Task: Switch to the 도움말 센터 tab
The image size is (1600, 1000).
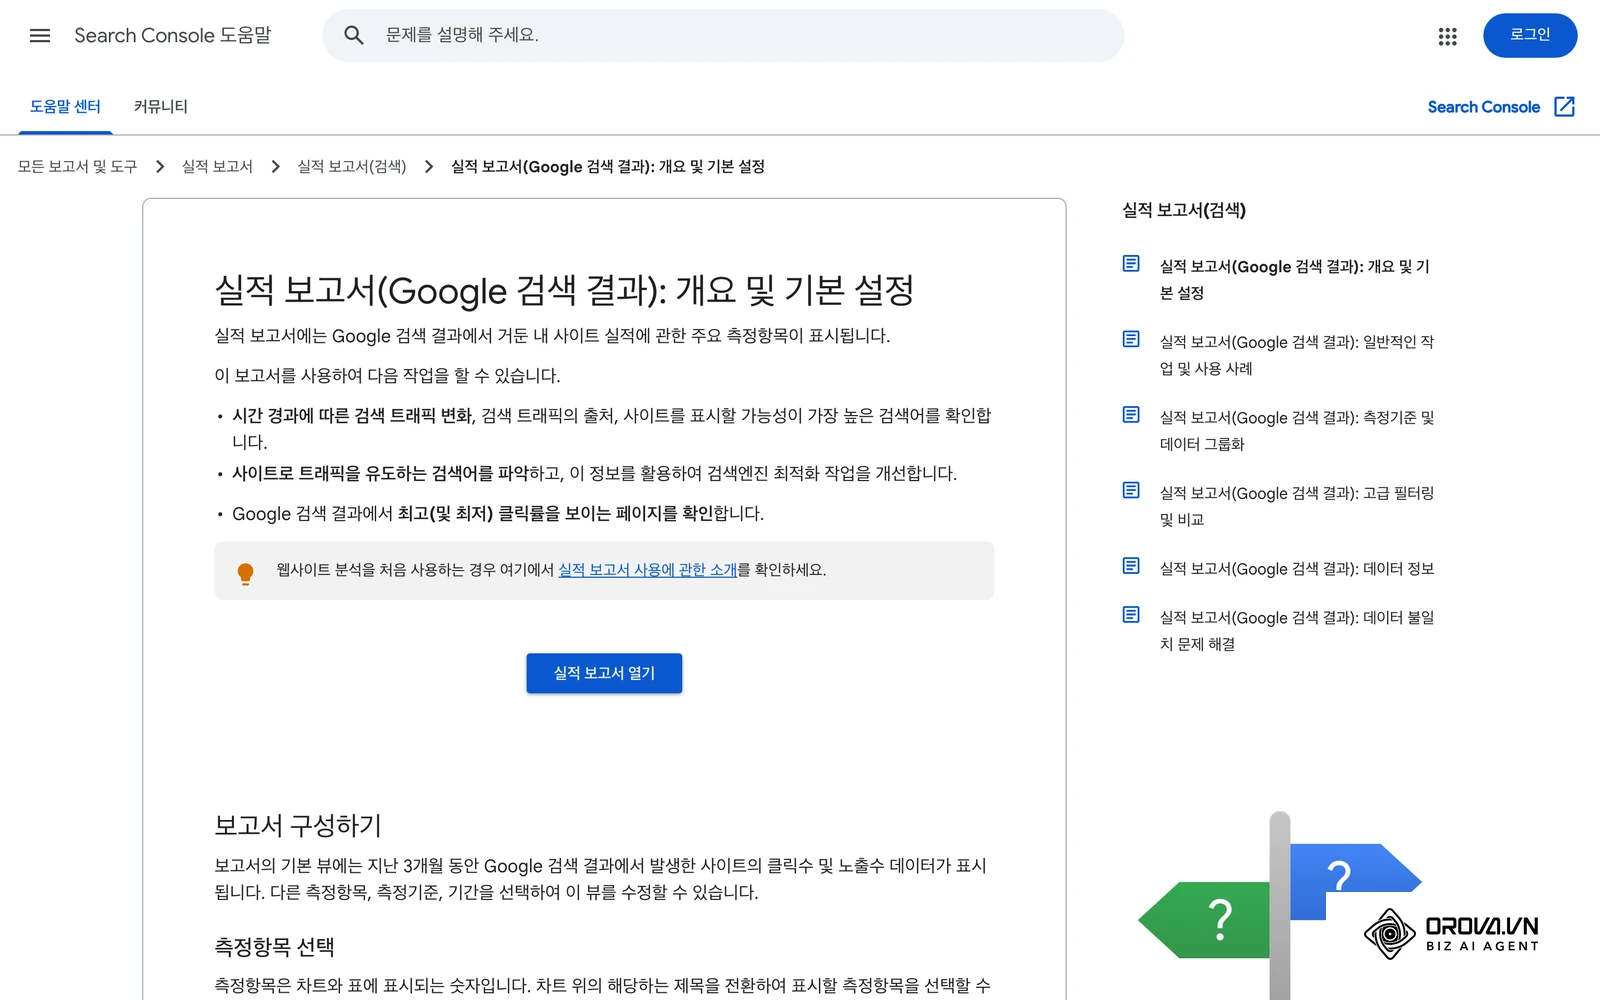Action: 65,107
